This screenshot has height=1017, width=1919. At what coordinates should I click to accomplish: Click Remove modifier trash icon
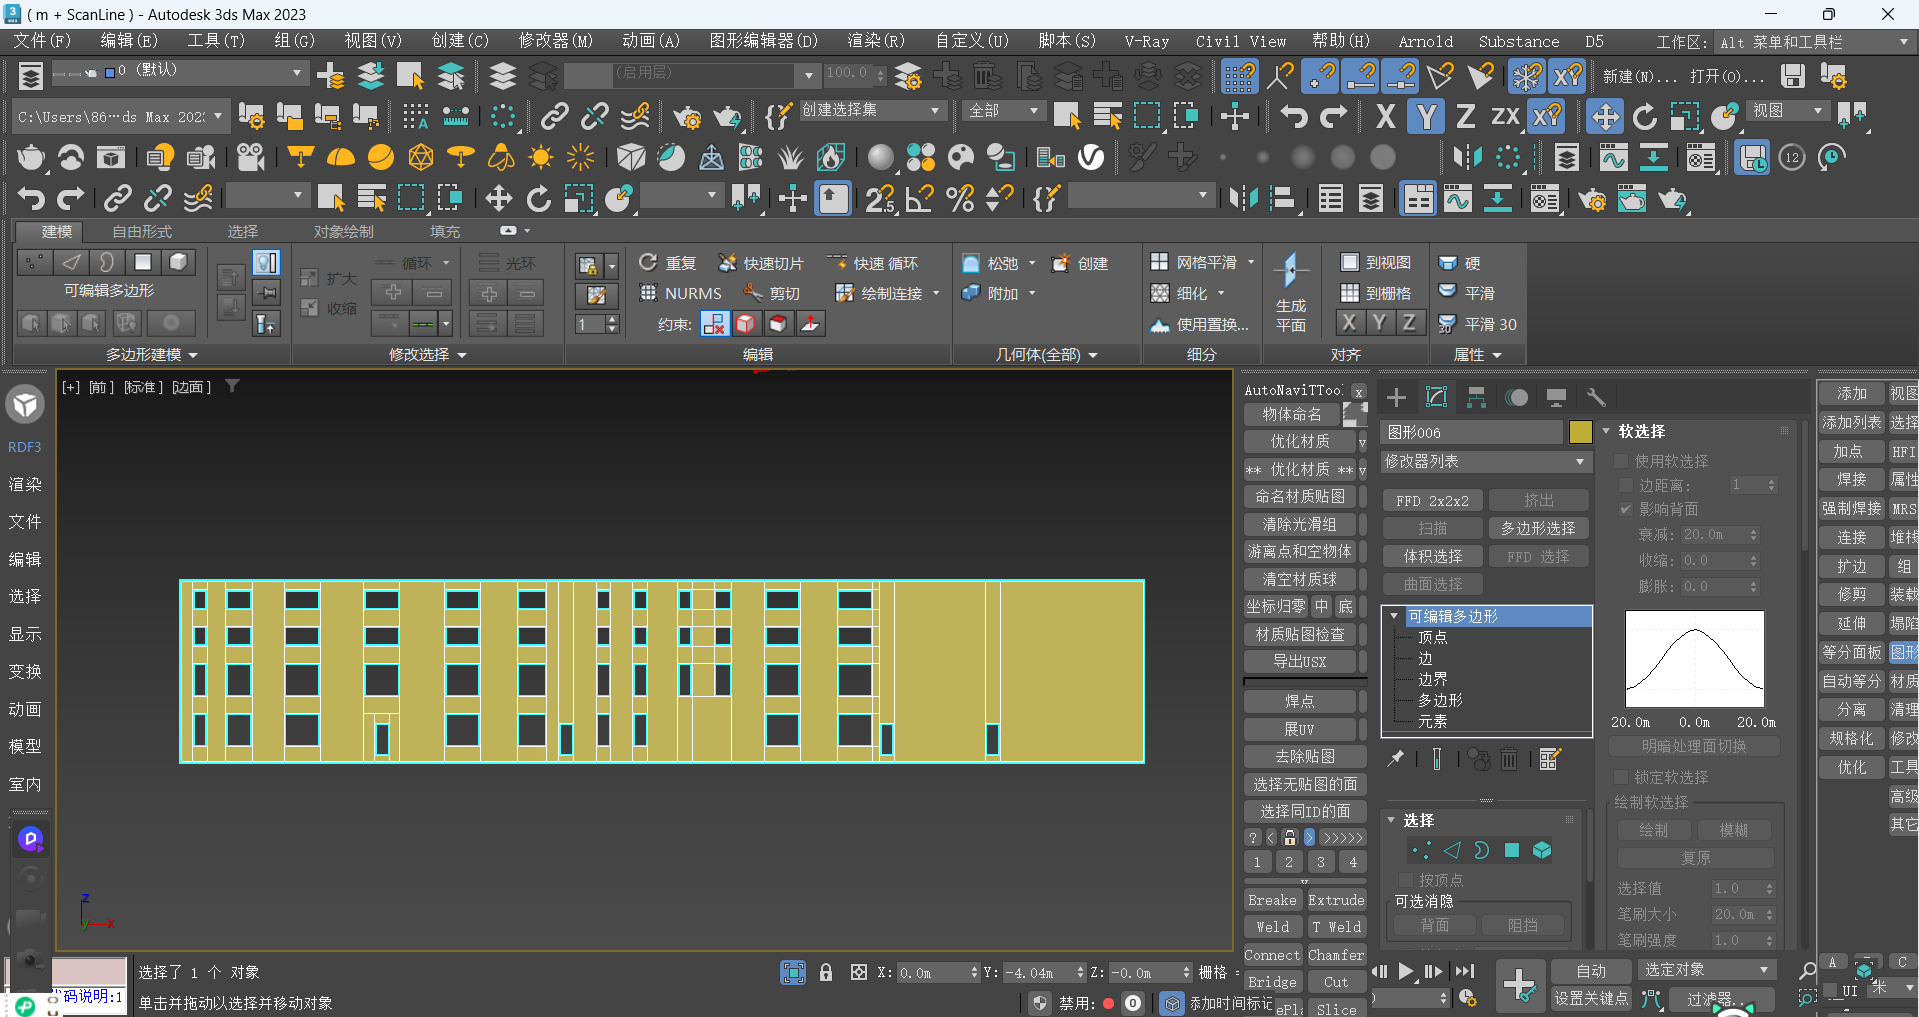point(1509,759)
